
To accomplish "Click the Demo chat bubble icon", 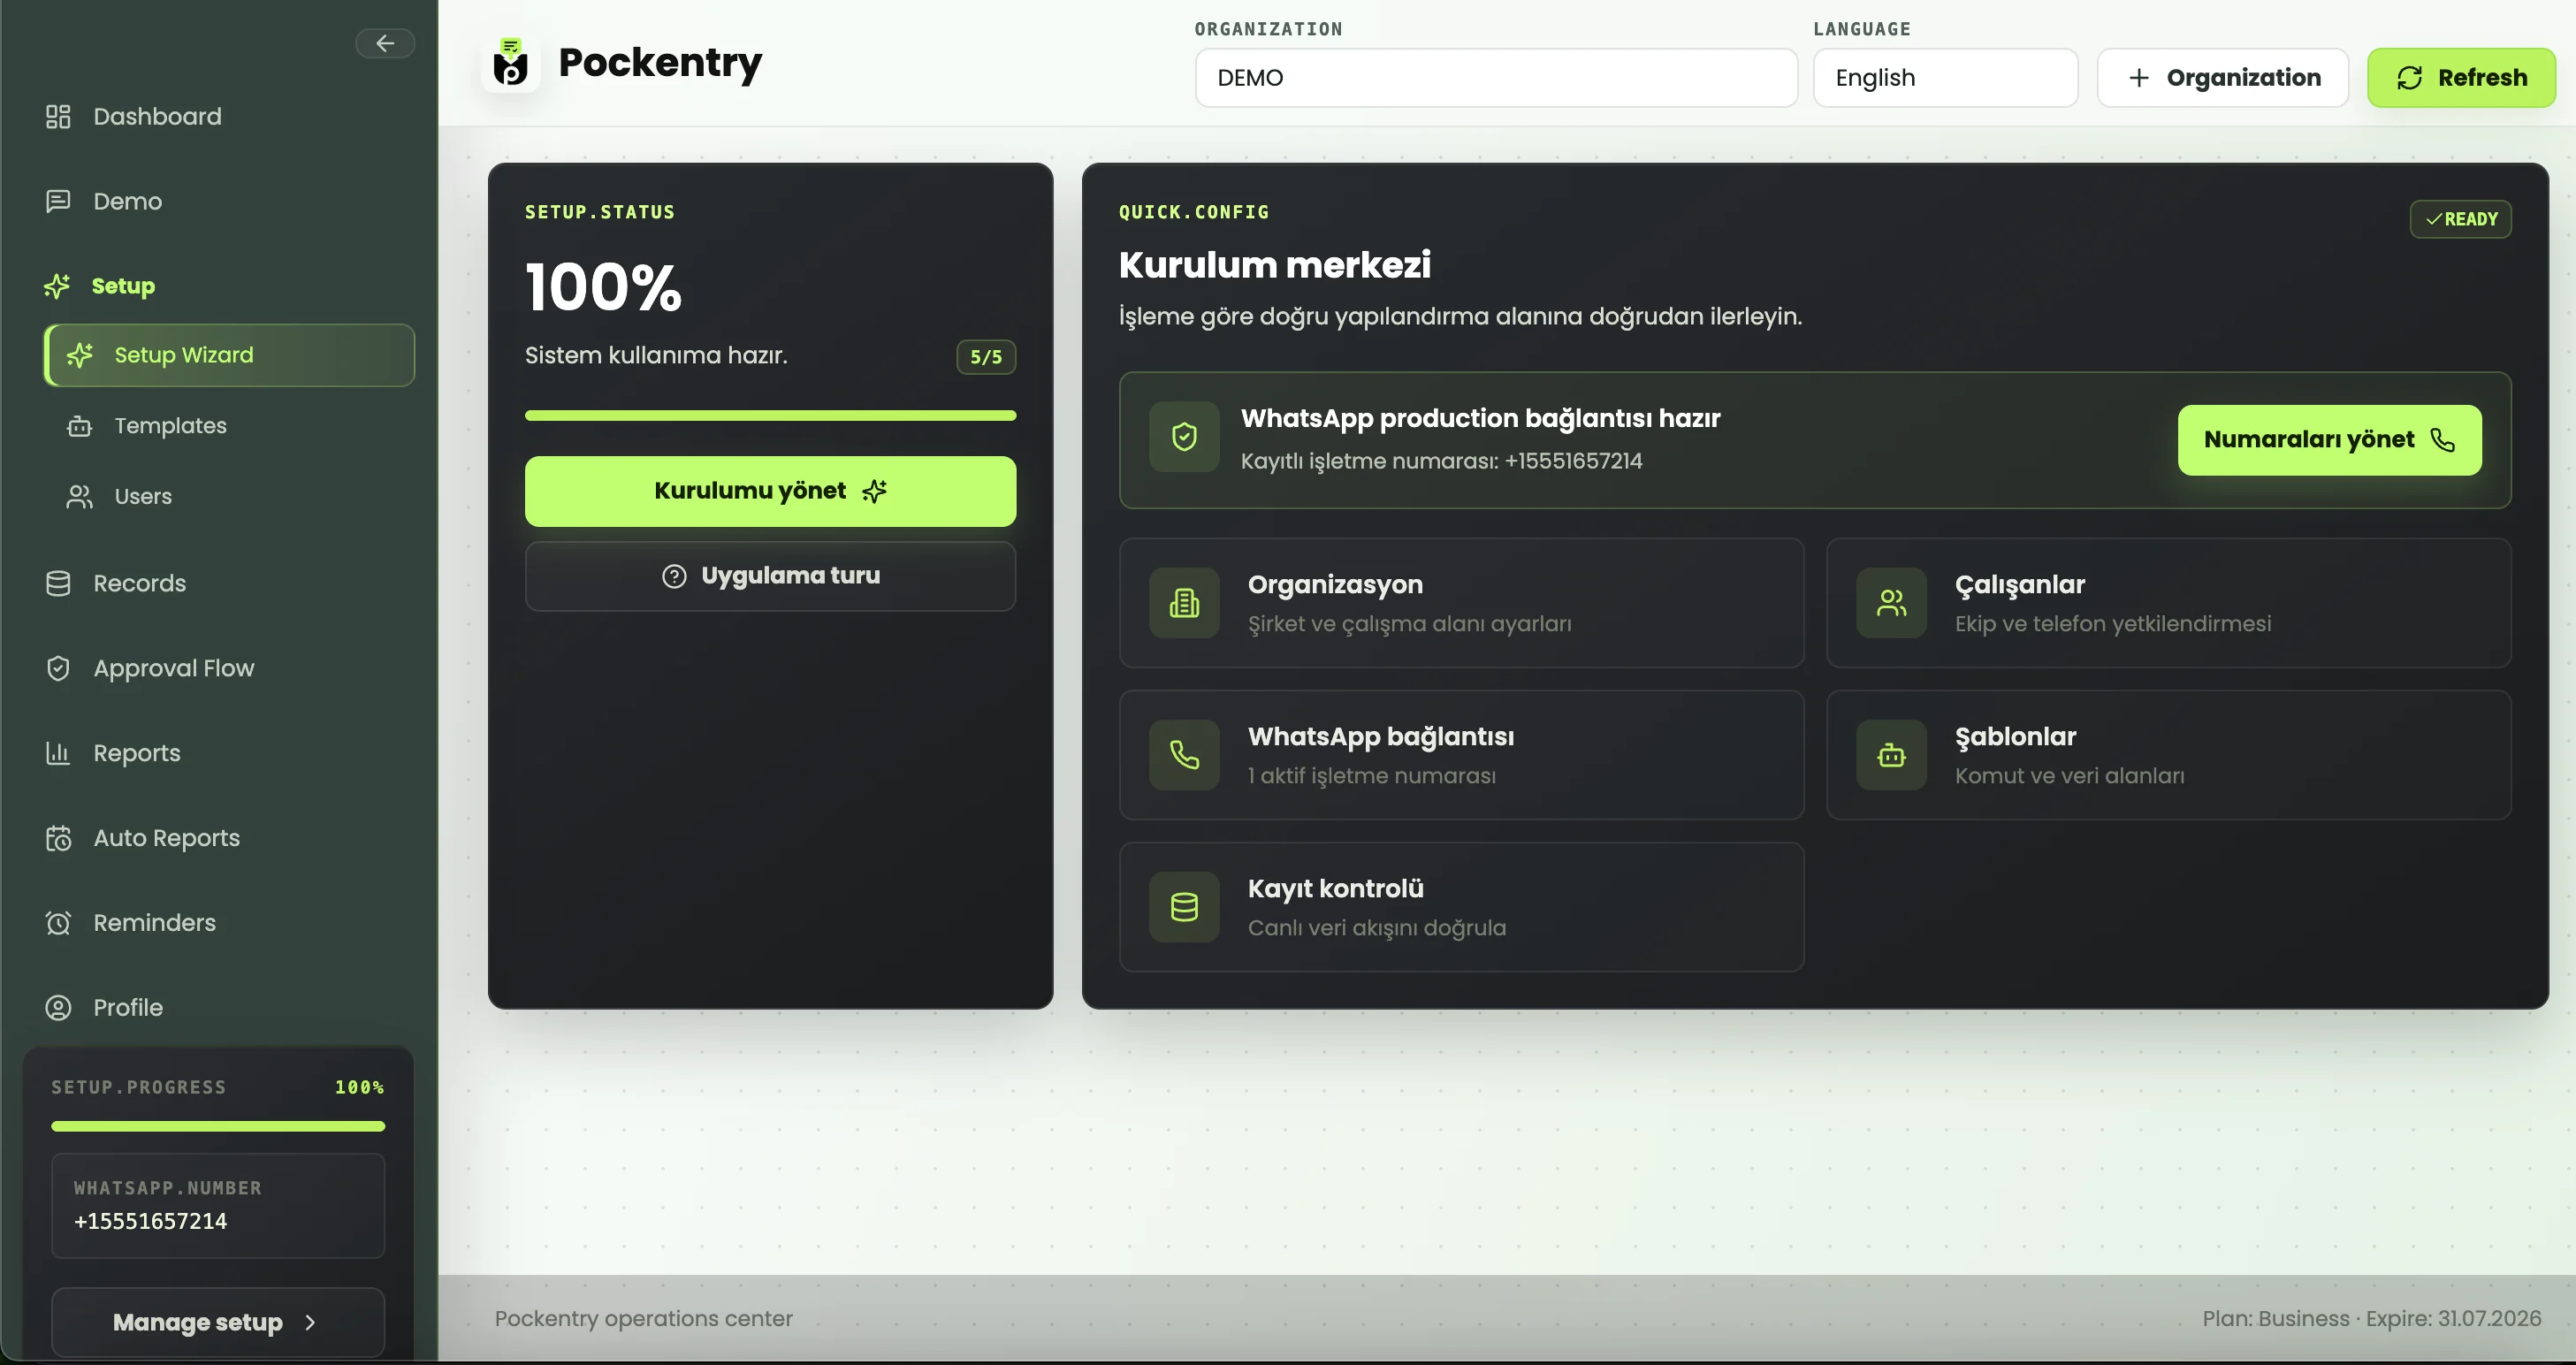I will coord(58,201).
